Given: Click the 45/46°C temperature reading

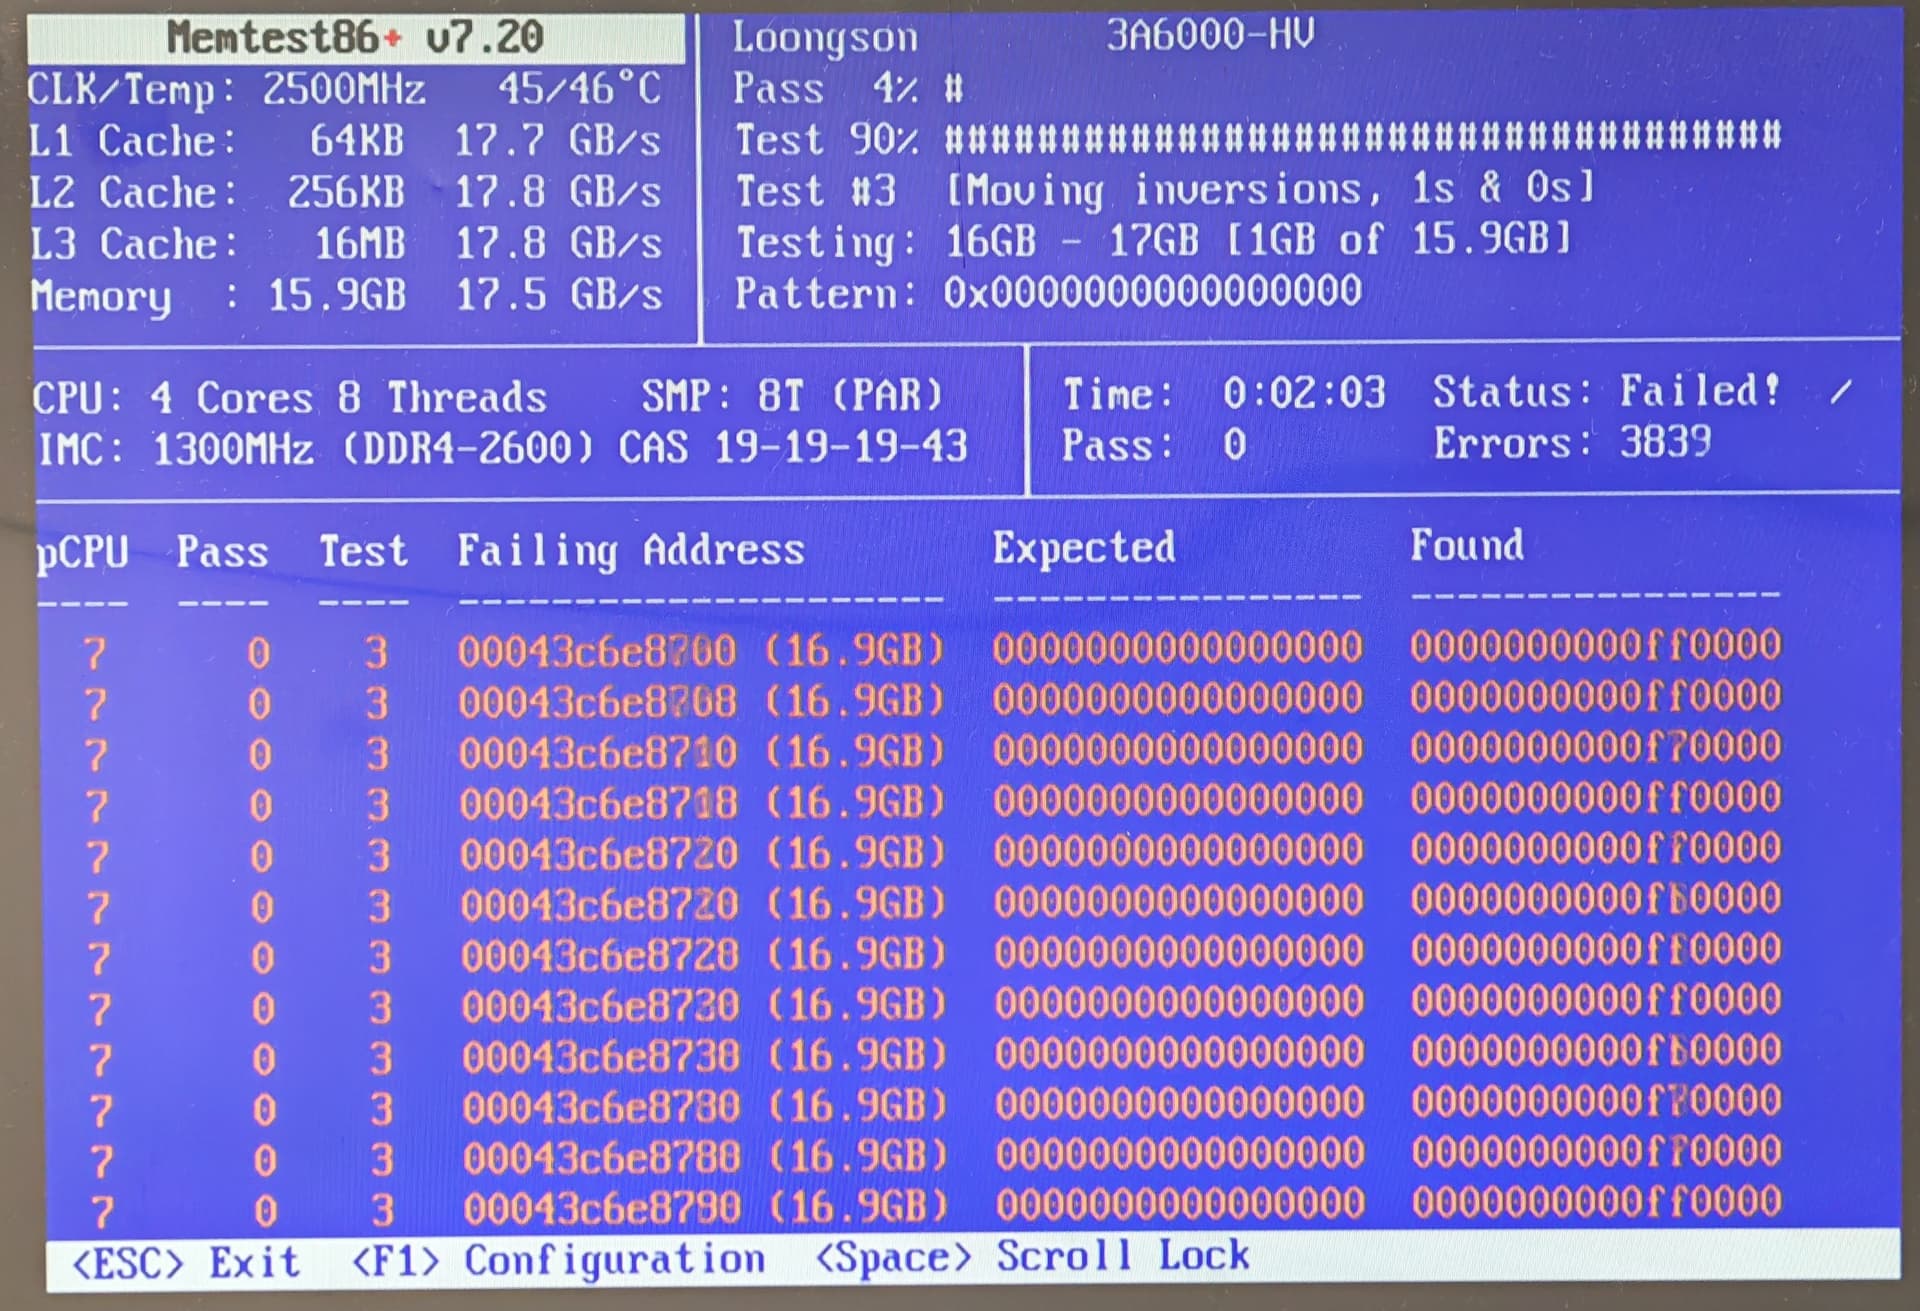Looking at the screenshot, I should click(x=580, y=89).
